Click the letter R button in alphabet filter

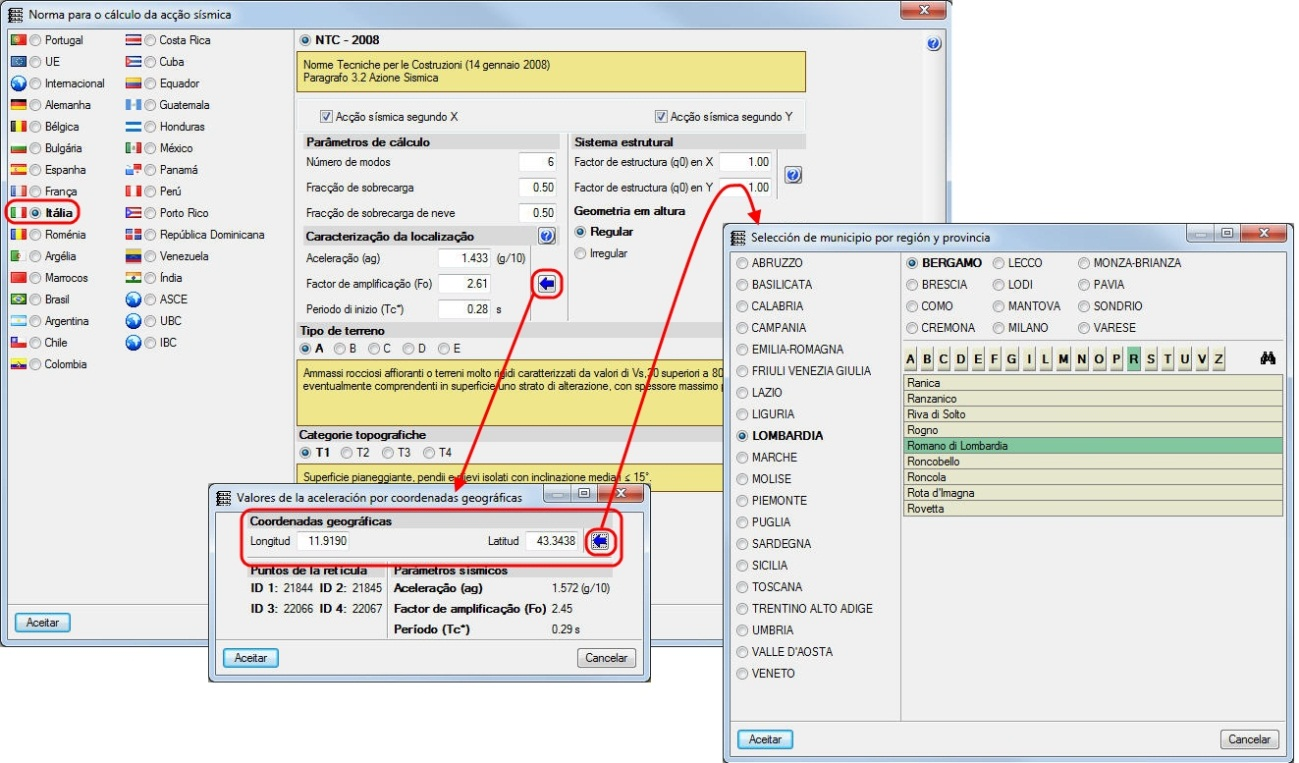point(1133,359)
